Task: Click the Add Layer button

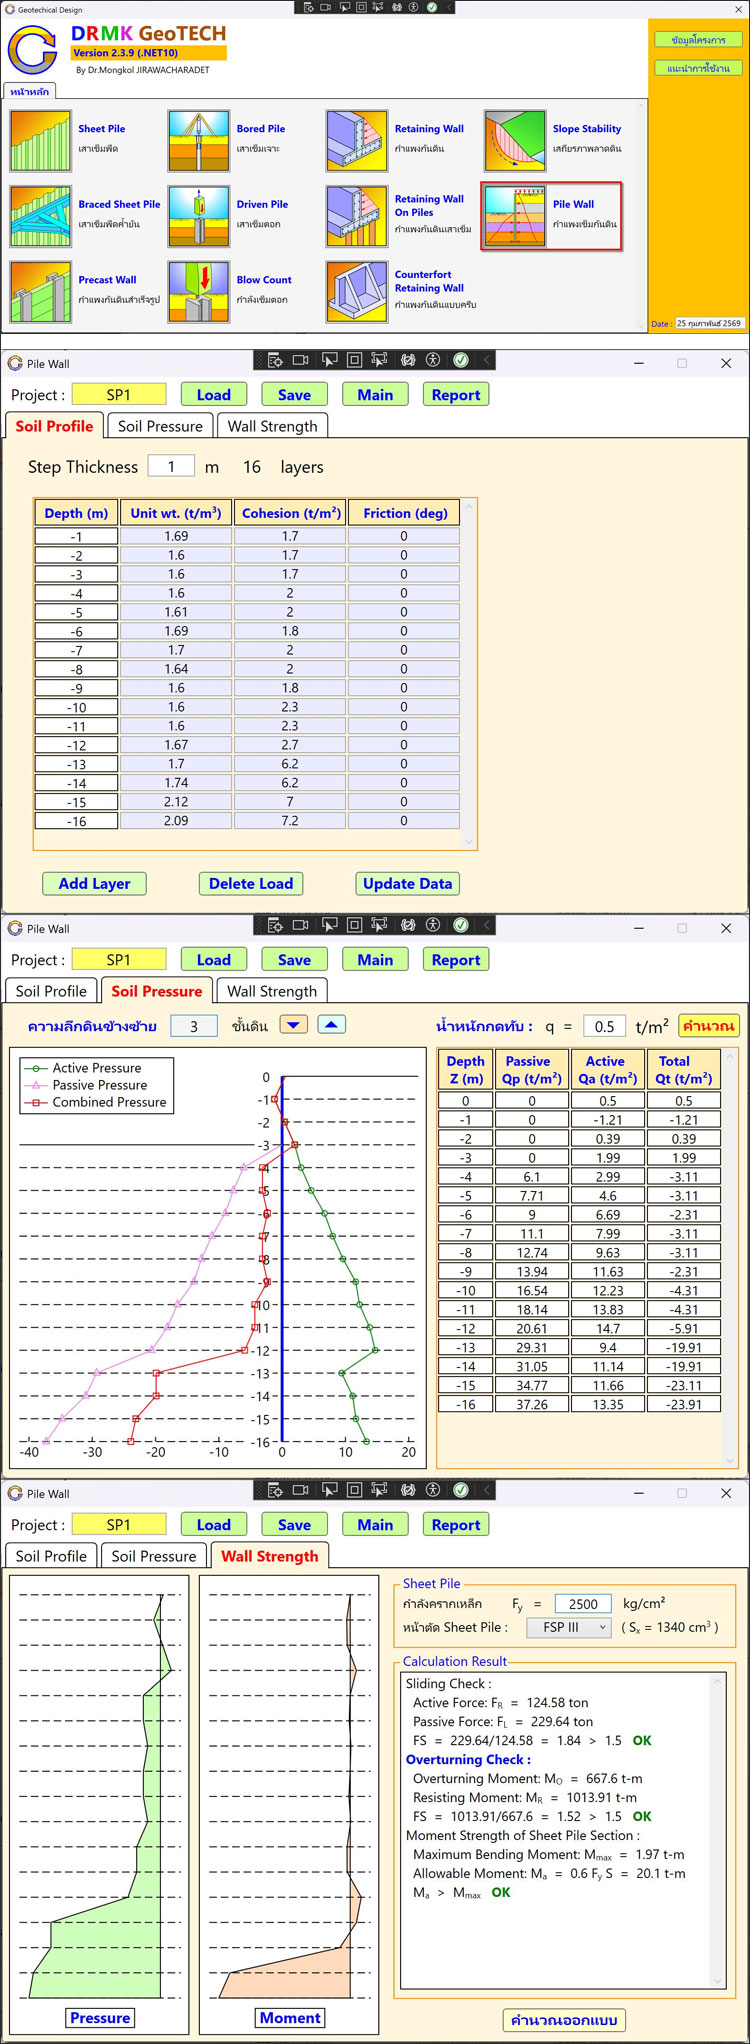Action: [x=94, y=883]
